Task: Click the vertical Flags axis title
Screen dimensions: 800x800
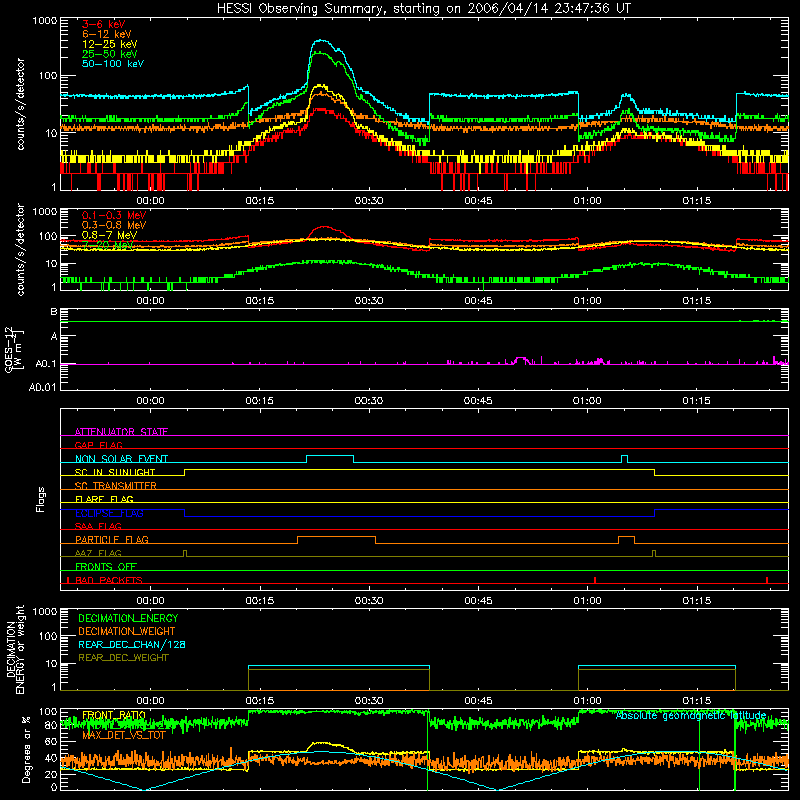Action: tap(40, 499)
